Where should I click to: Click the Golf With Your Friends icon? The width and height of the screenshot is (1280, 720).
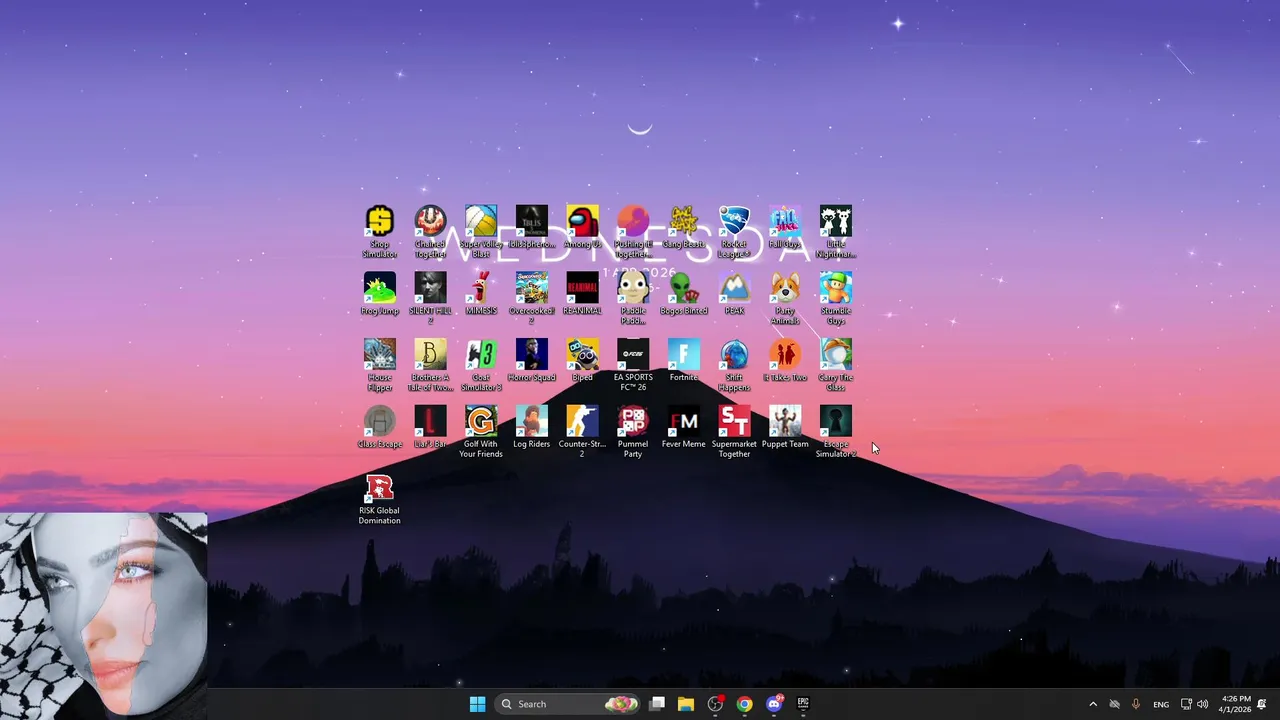pyautogui.click(x=481, y=423)
